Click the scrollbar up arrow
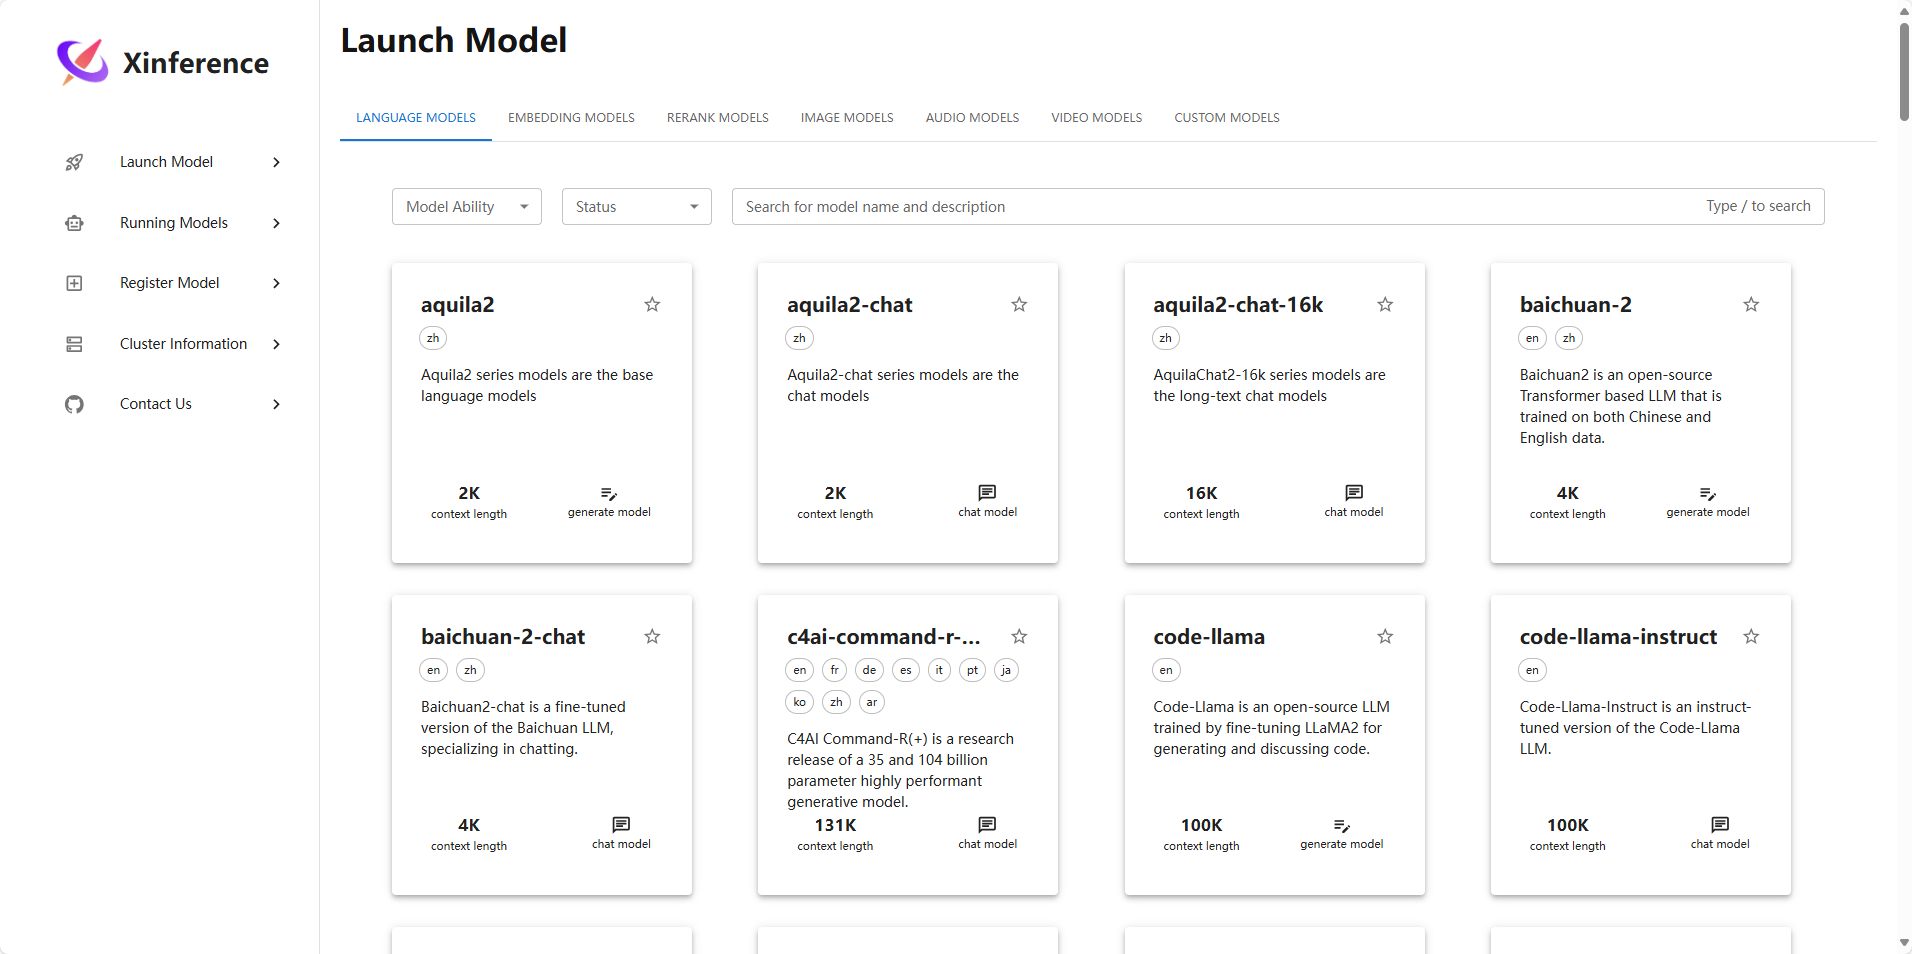 click(1904, 10)
